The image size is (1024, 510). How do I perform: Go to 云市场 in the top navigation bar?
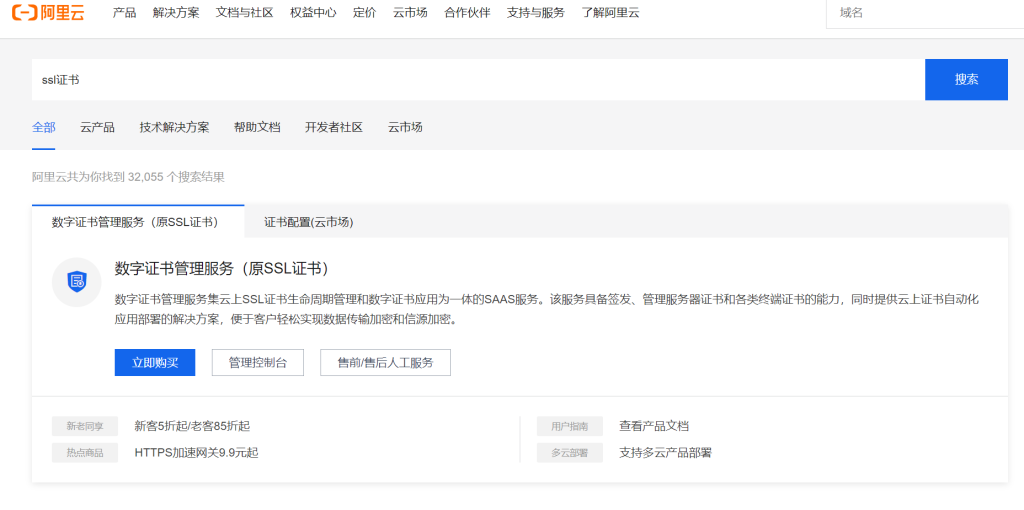point(410,13)
